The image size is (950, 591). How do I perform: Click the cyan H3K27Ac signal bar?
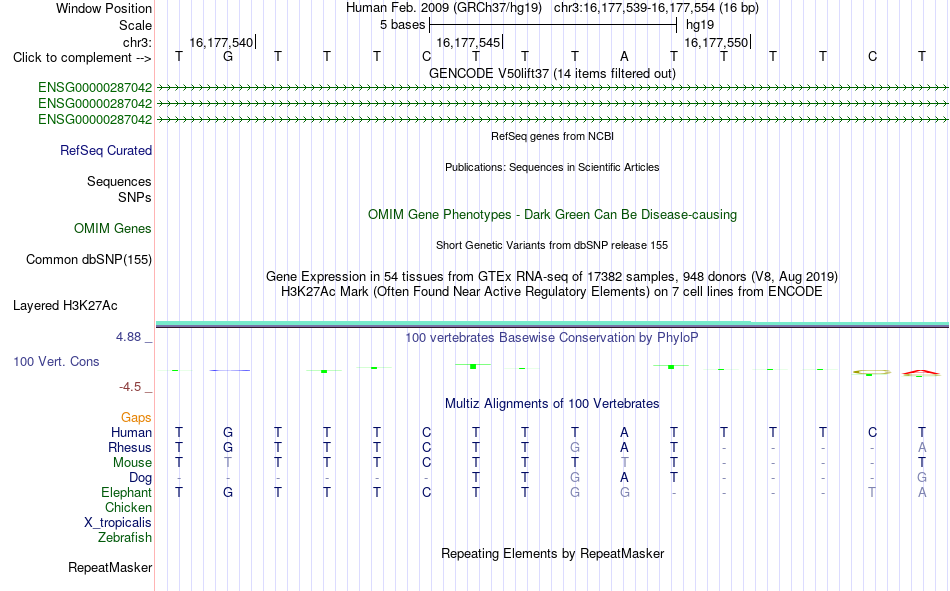pos(552,323)
